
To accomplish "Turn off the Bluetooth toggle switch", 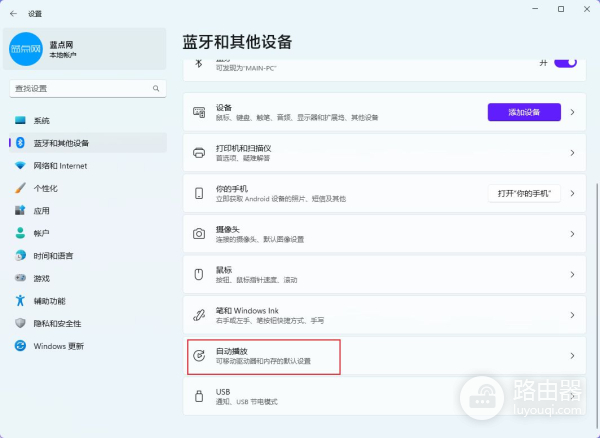I will (x=566, y=63).
